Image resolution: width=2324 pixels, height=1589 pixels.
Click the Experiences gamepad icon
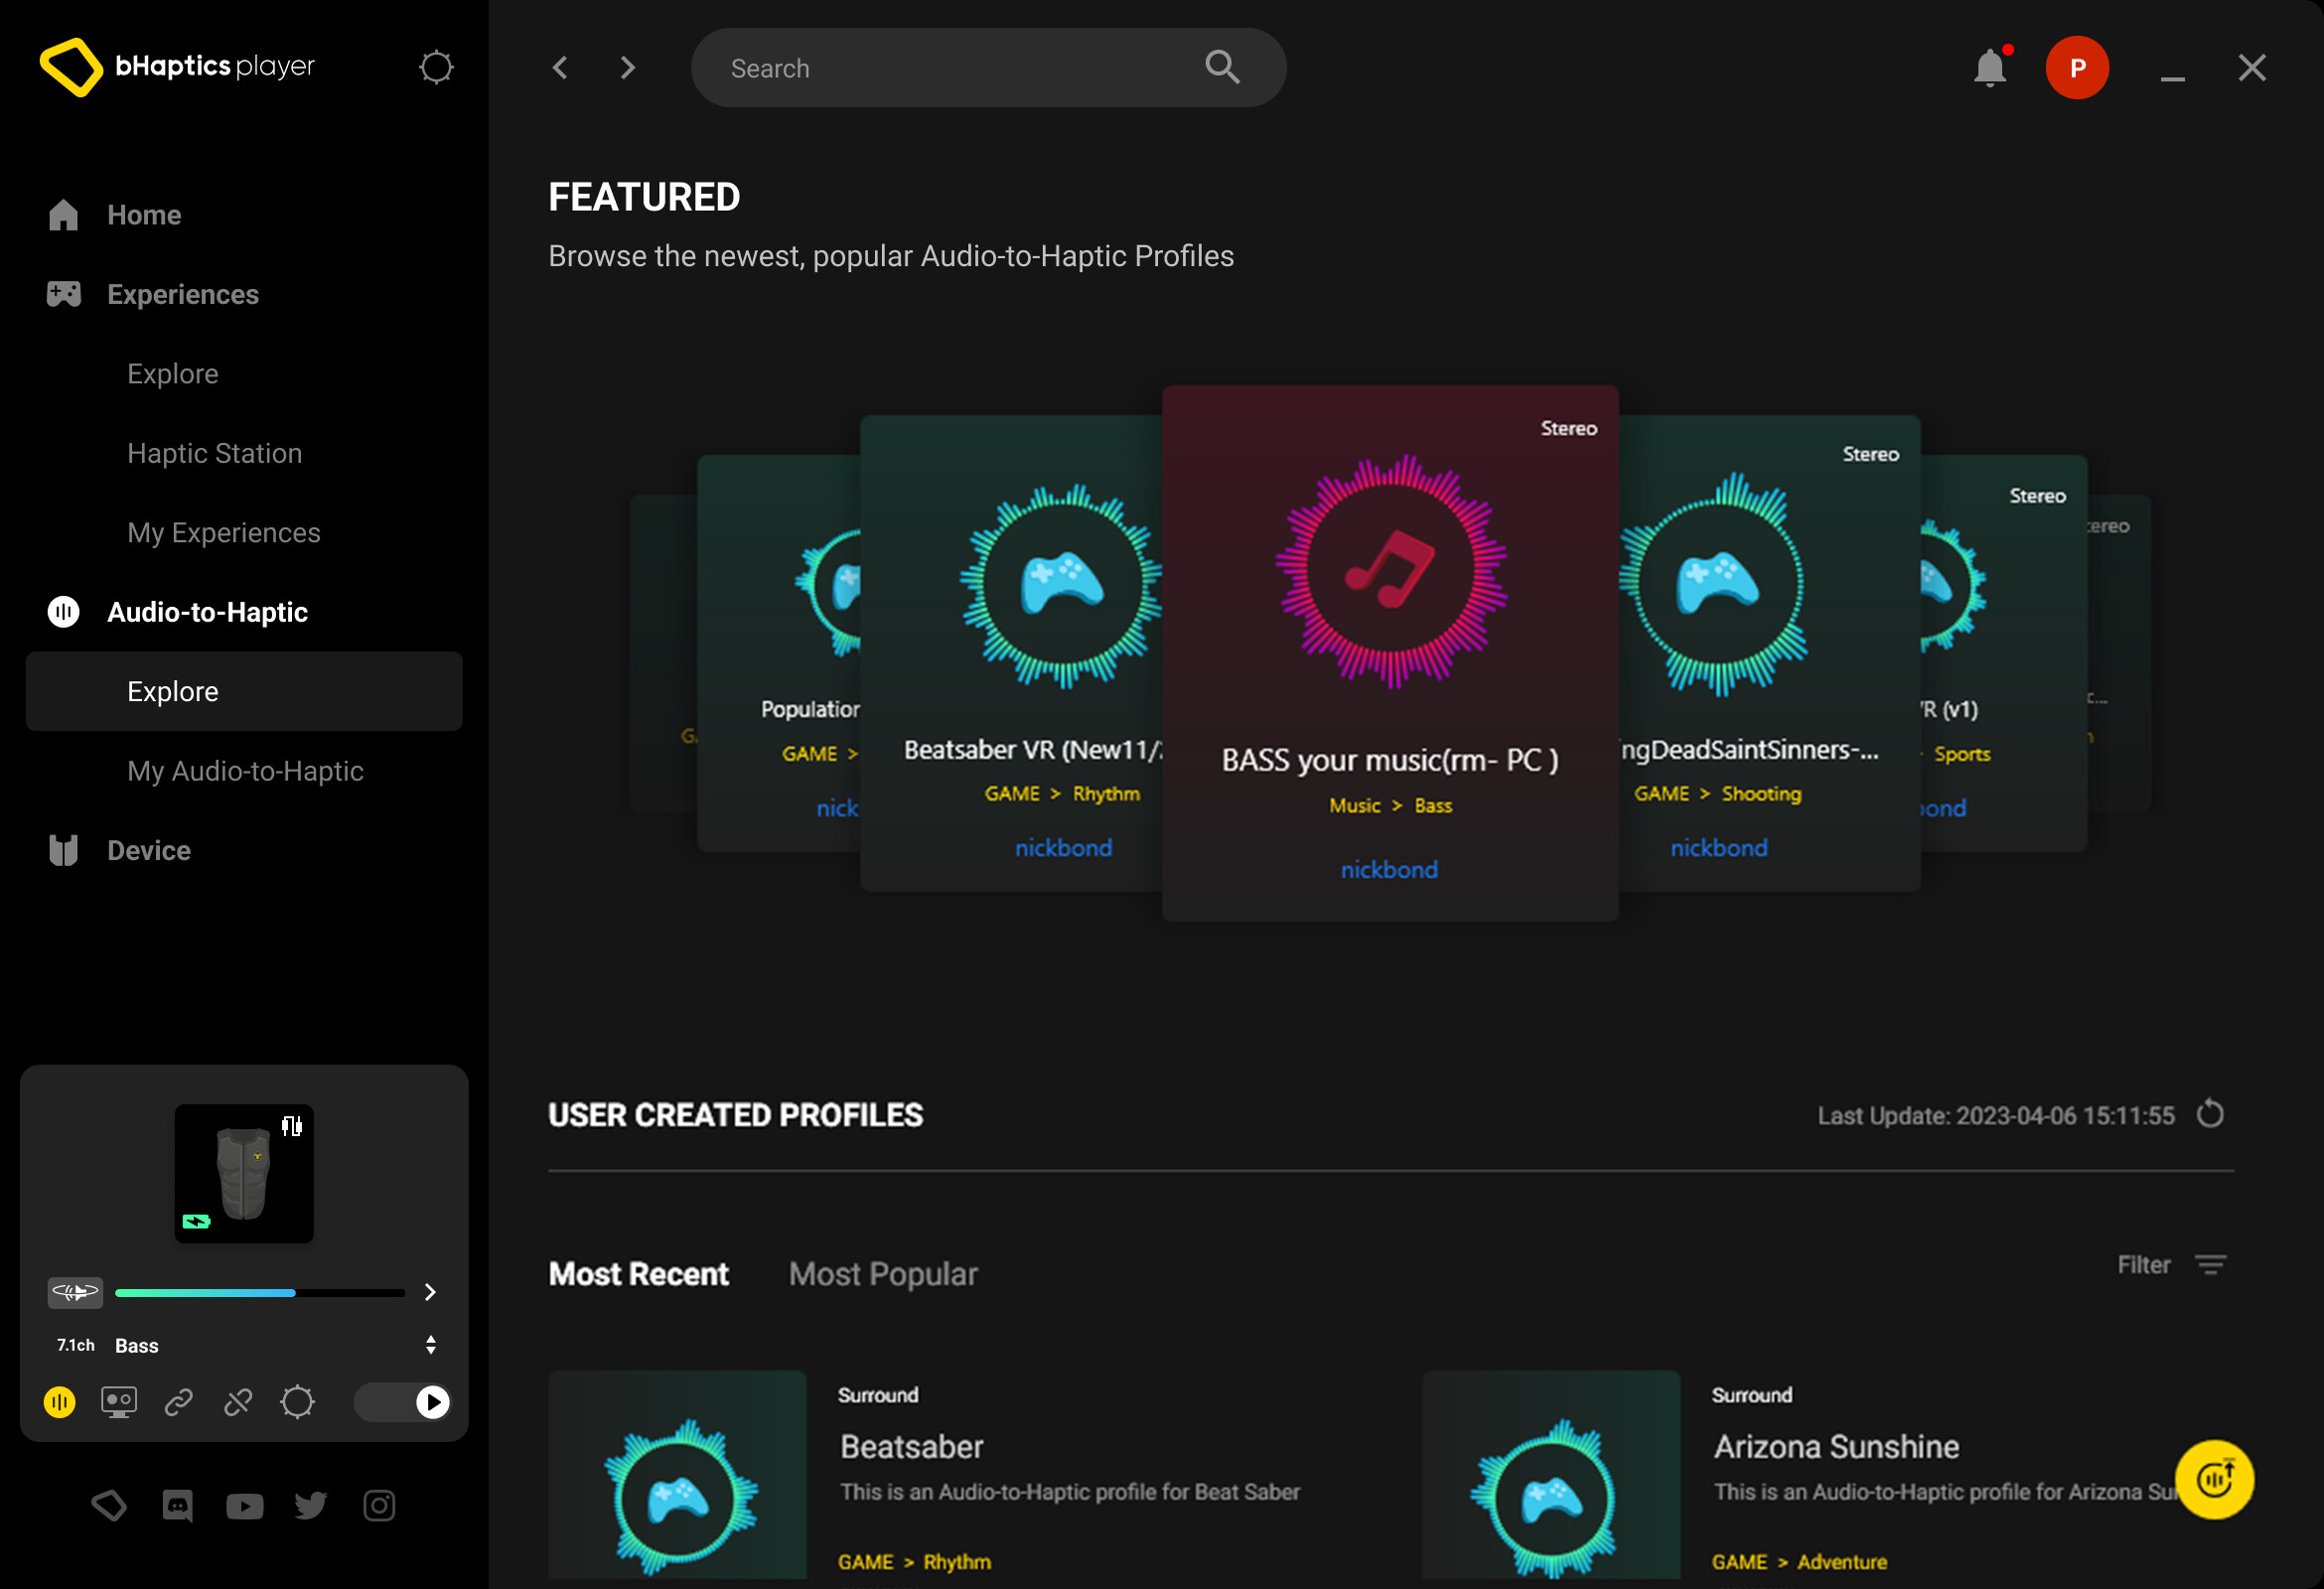(63, 293)
